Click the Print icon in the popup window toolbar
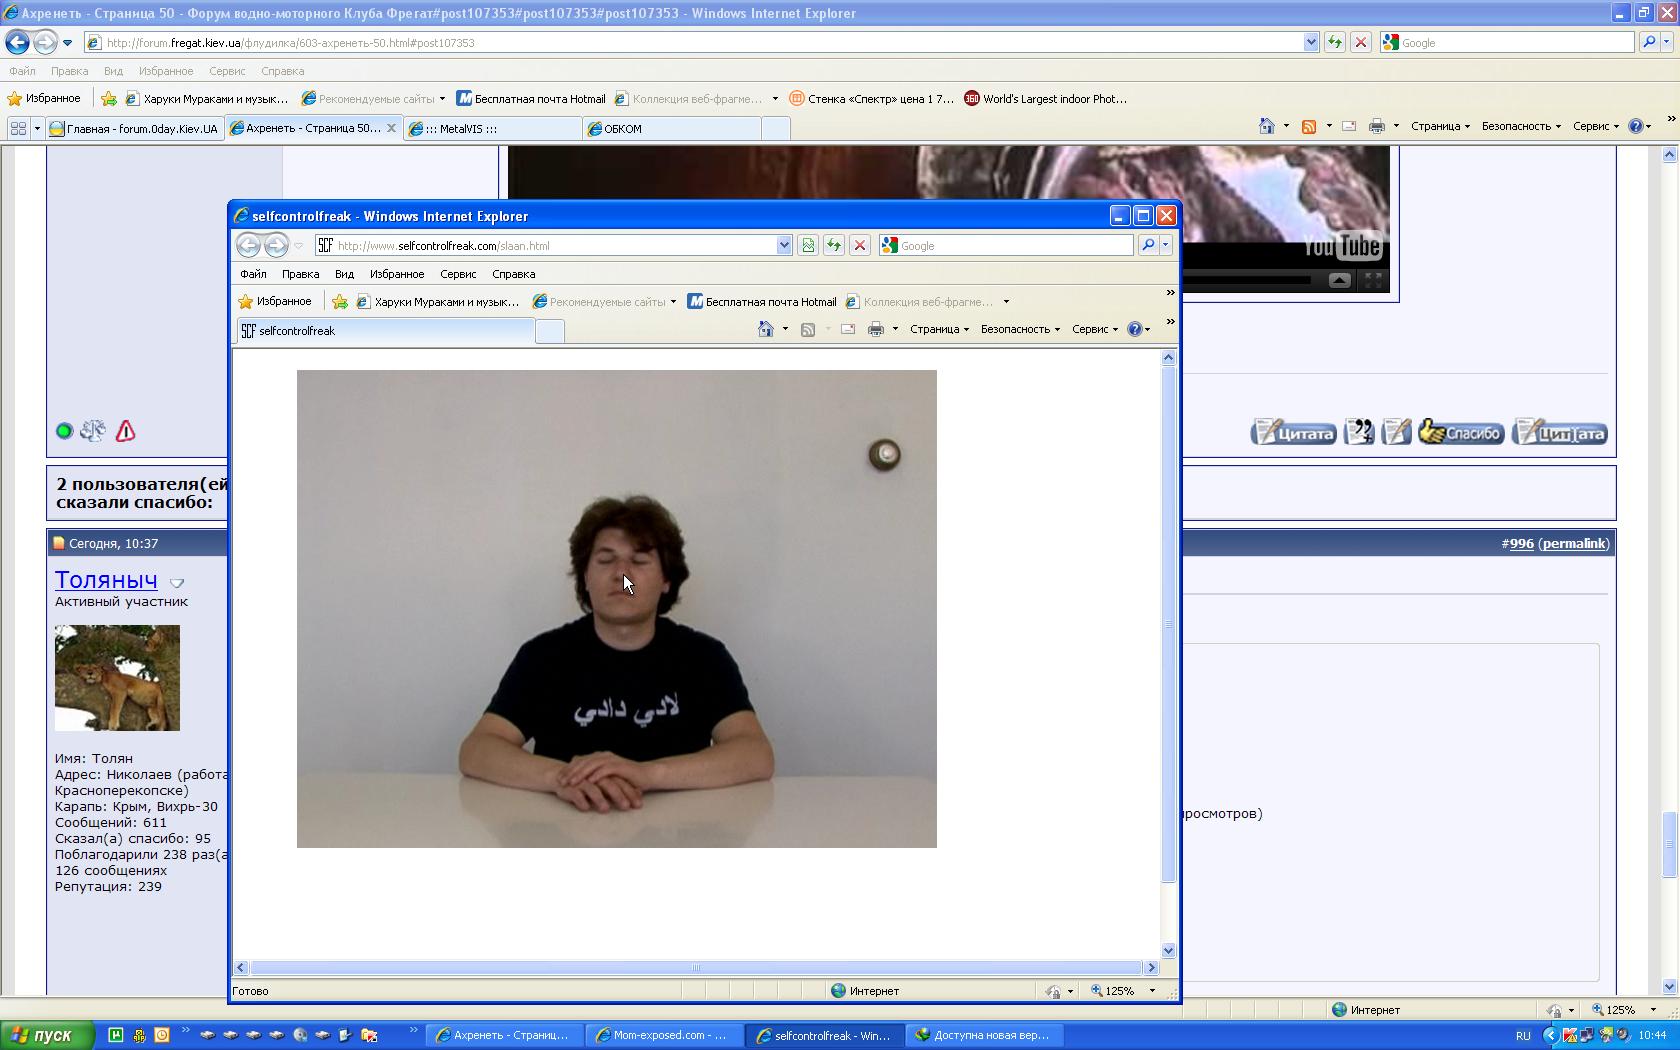This screenshot has height=1050, width=1680. click(875, 329)
